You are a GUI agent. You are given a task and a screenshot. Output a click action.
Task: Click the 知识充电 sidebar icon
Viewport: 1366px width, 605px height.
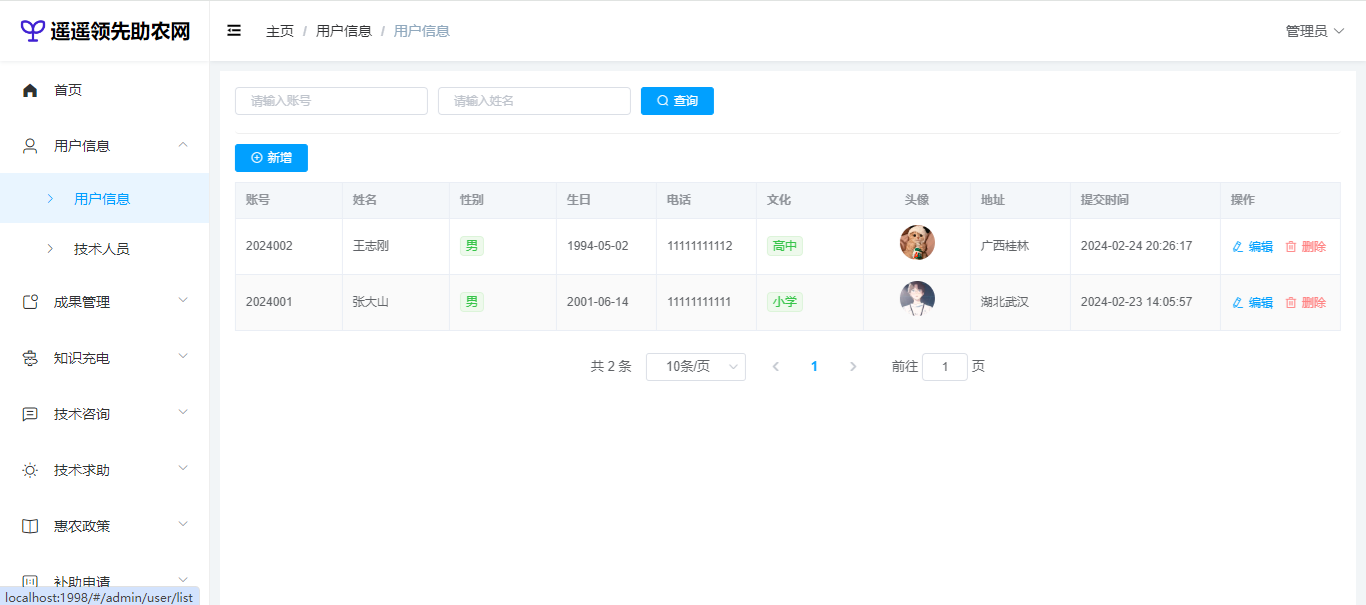click(30, 358)
